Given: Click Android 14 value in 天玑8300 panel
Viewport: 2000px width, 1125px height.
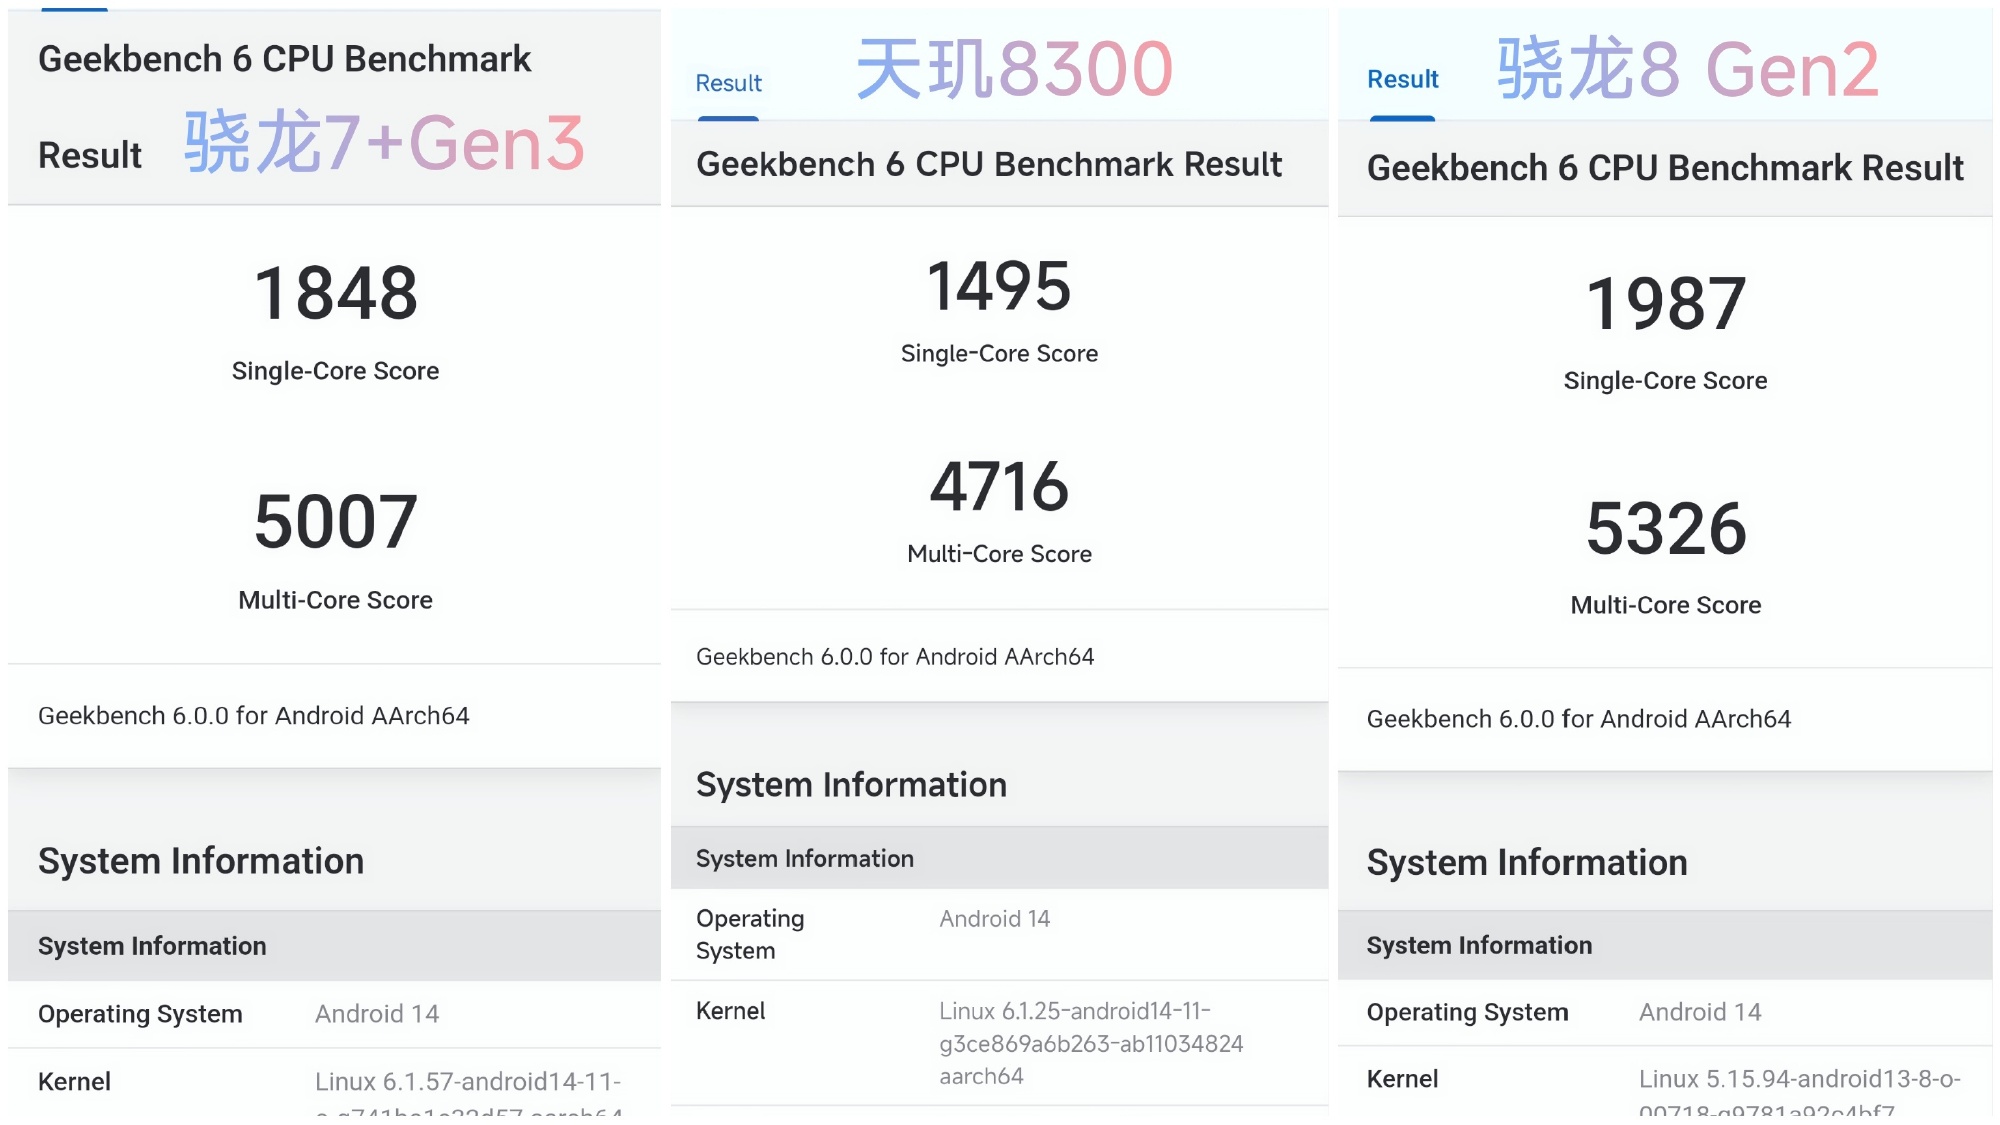Looking at the screenshot, I should click(x=995, y=919).
